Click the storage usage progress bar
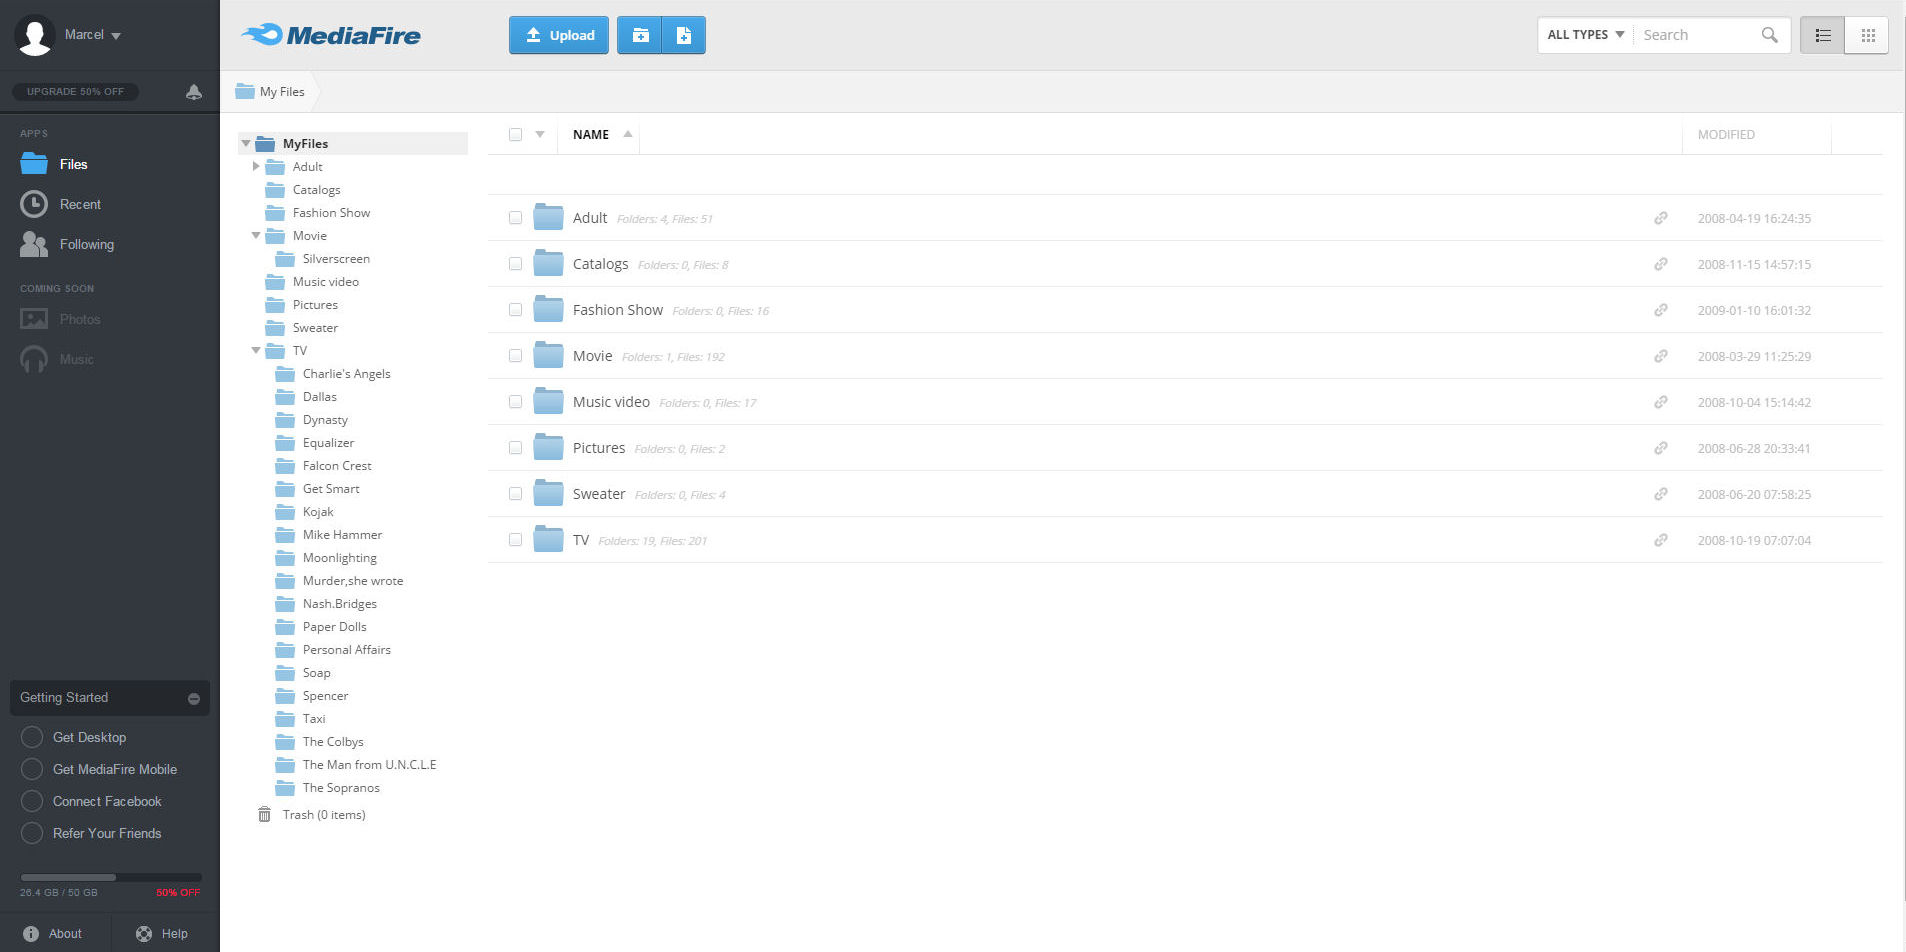The image size is (1906, 952). click(x=110, y=878)
